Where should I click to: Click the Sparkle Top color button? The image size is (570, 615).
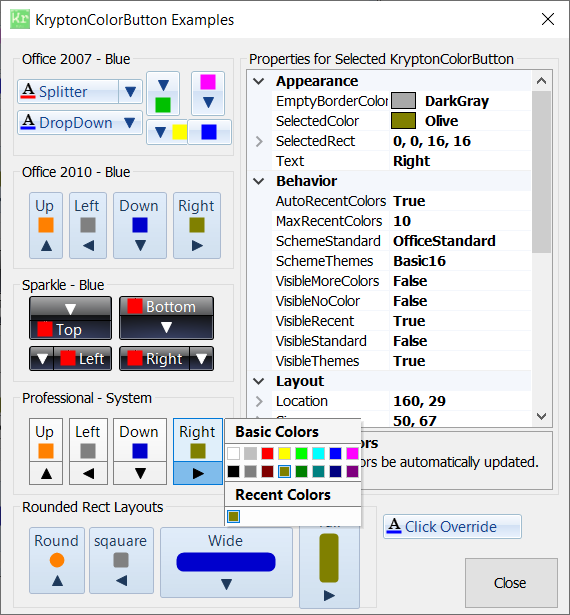point(71,318)
